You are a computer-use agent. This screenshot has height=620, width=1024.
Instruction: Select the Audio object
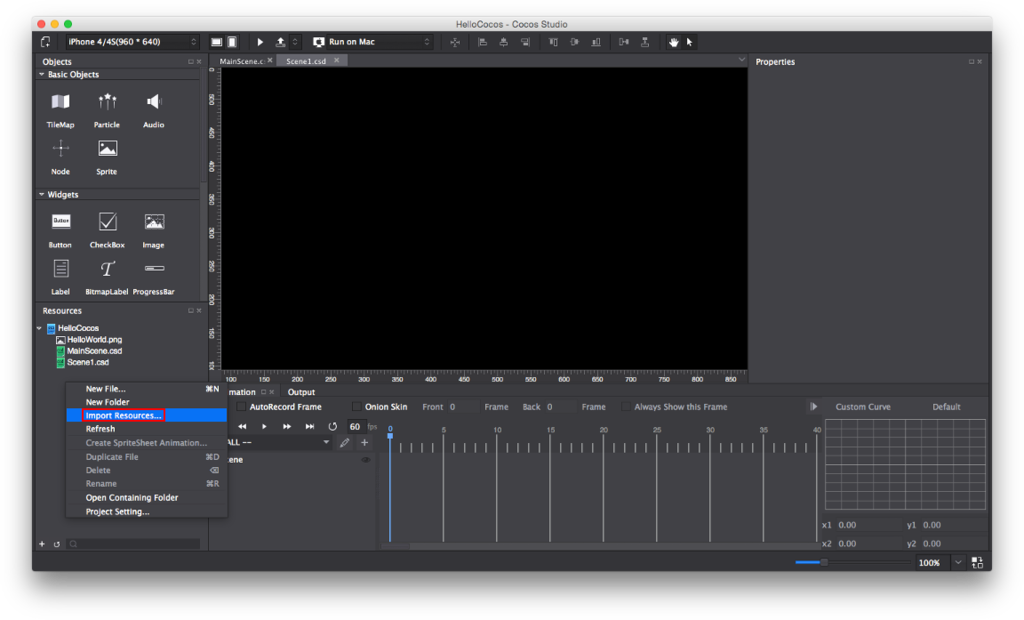point(153,110)
